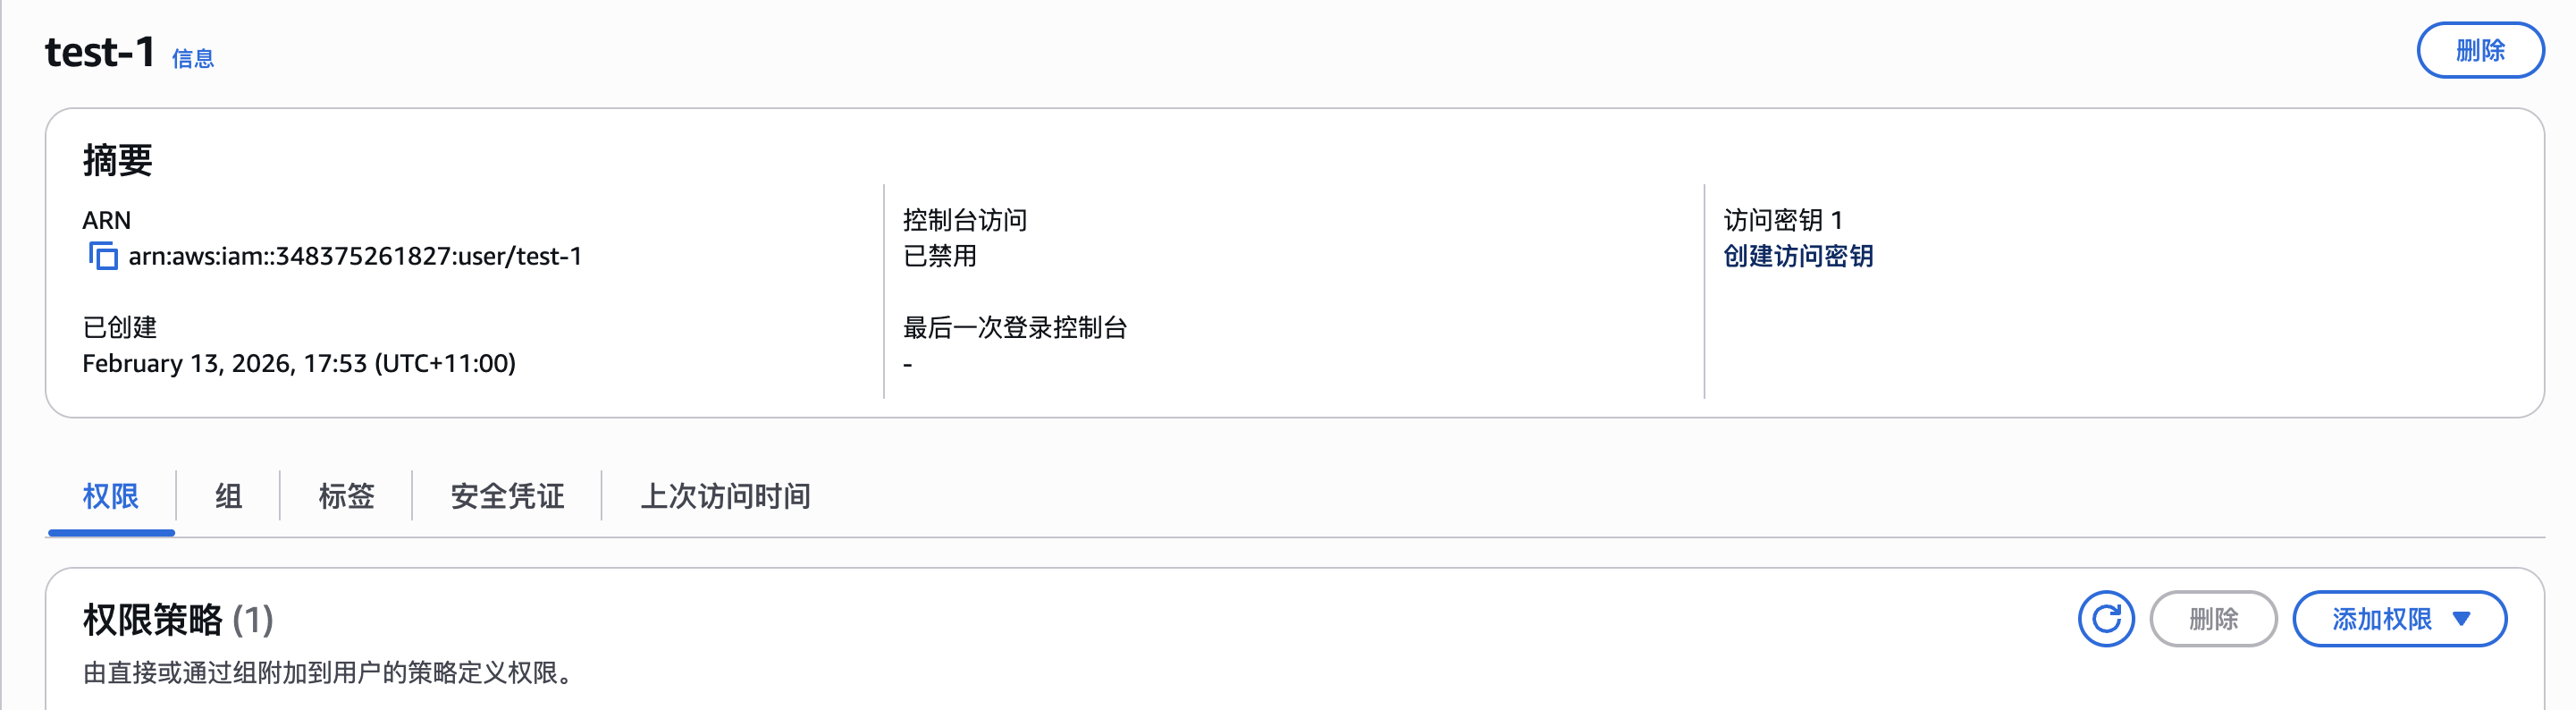Open the 标签 tab
This screenshot has width=2576, height=710.
click(x=346, y=496)
